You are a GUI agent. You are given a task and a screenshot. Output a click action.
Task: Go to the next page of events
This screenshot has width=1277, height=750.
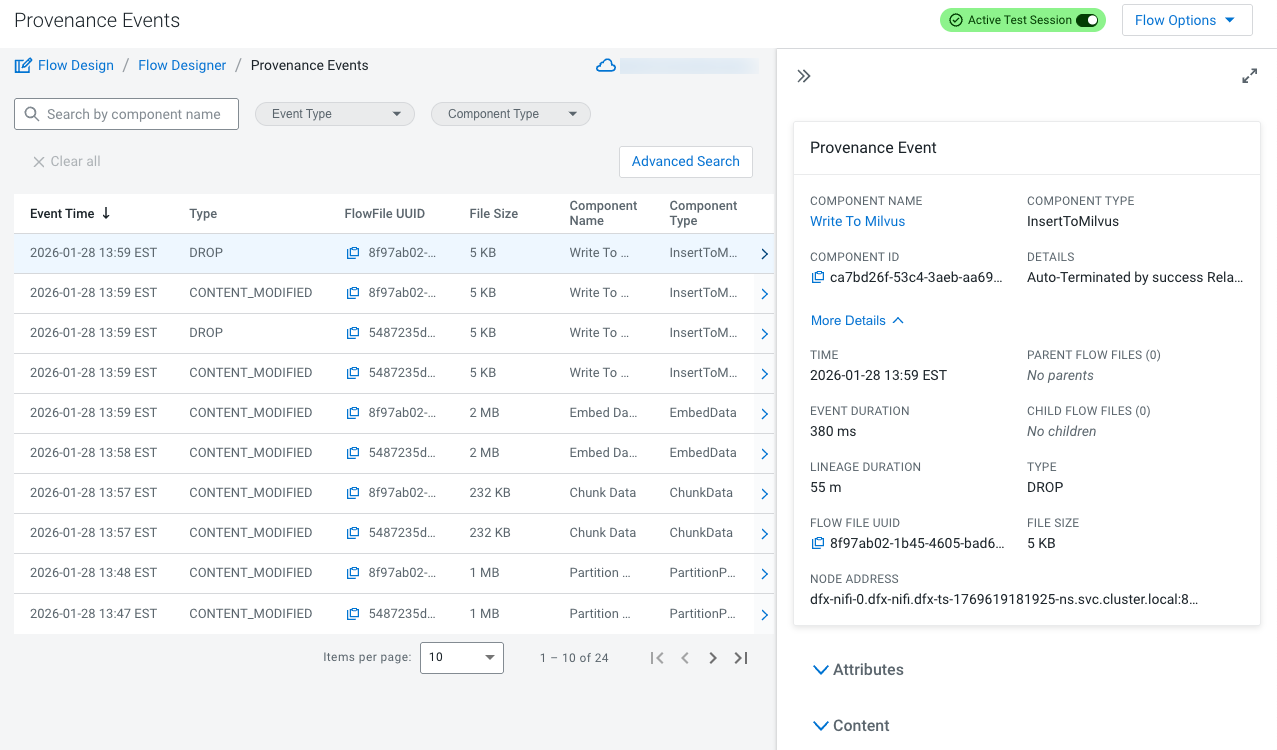(x=713, y=657)
